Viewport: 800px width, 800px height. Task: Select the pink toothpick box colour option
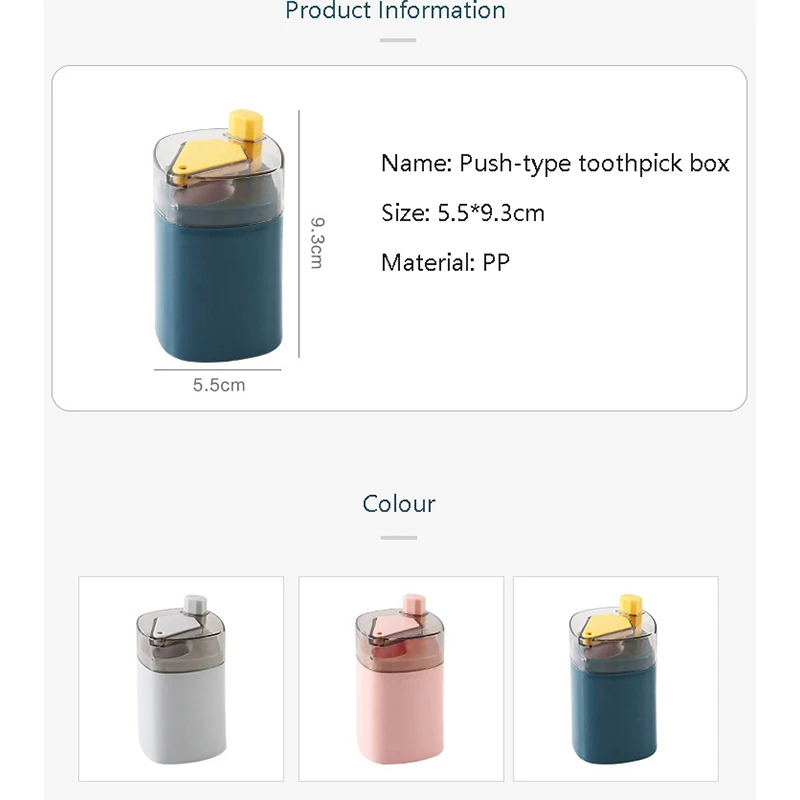click(x=401, y=679)
